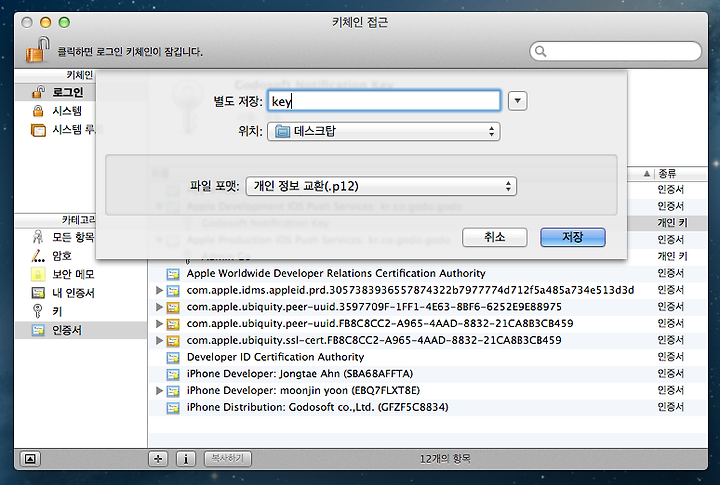Click certificate icon of iPhone Developer: moonjin yoon

click(x=173, y=391)
